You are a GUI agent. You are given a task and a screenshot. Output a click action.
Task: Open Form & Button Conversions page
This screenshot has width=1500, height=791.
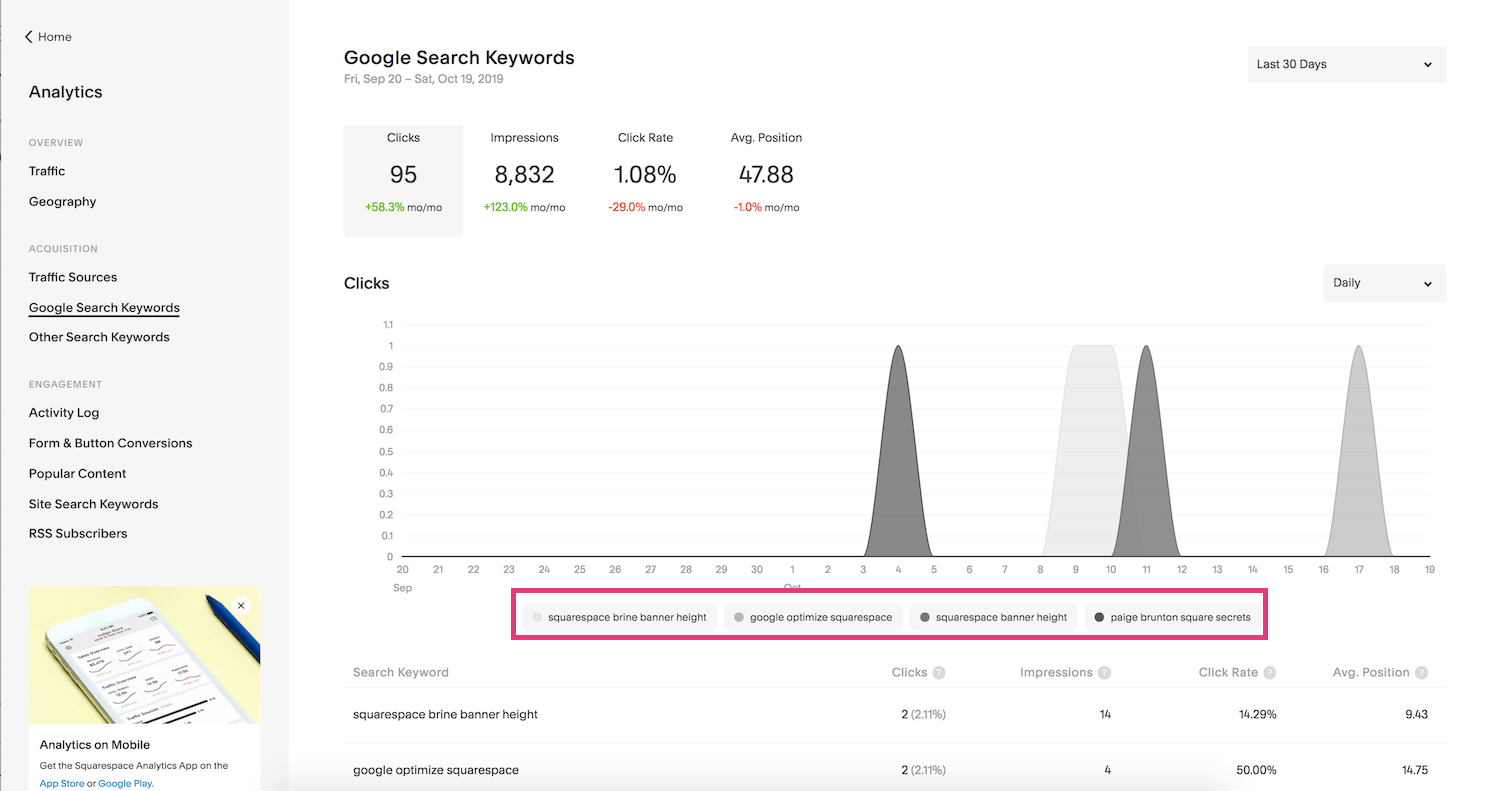[x=110, y=443]
